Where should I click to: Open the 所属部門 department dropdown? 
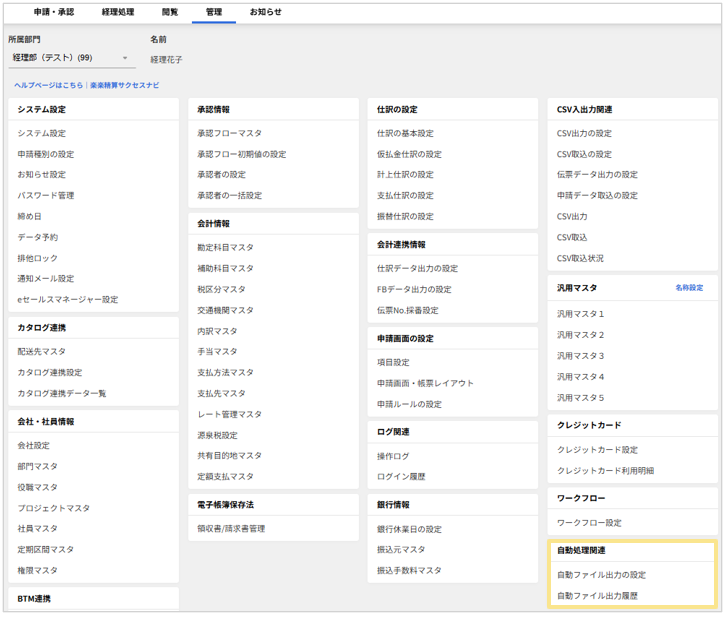click(70, 58)
